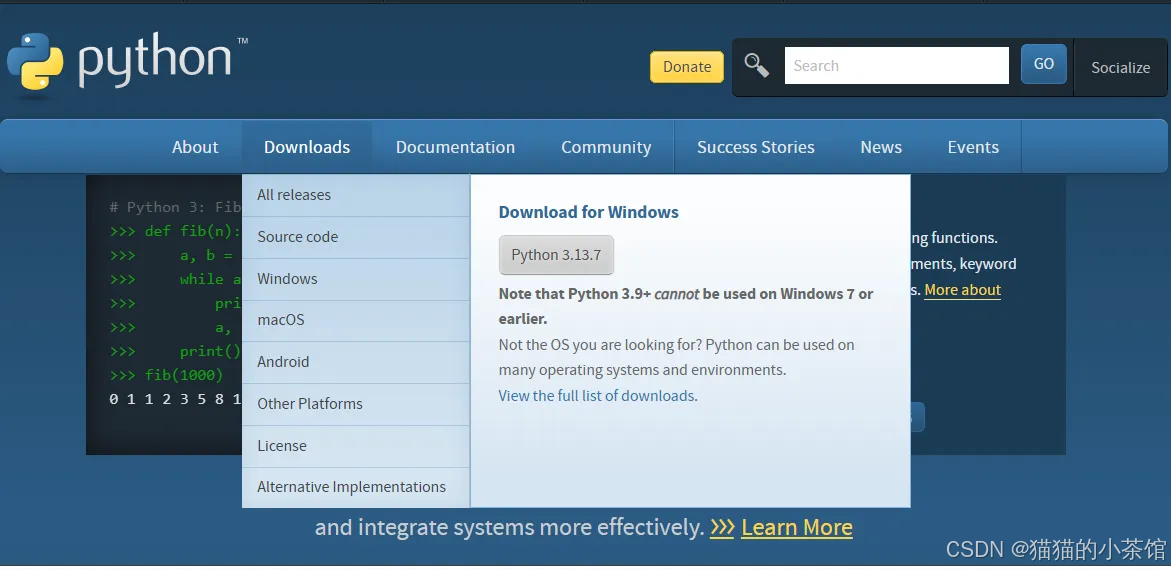Viewport: 1171px width, 570px height.
Task: Click the Python logo icon
Action: 36,62
